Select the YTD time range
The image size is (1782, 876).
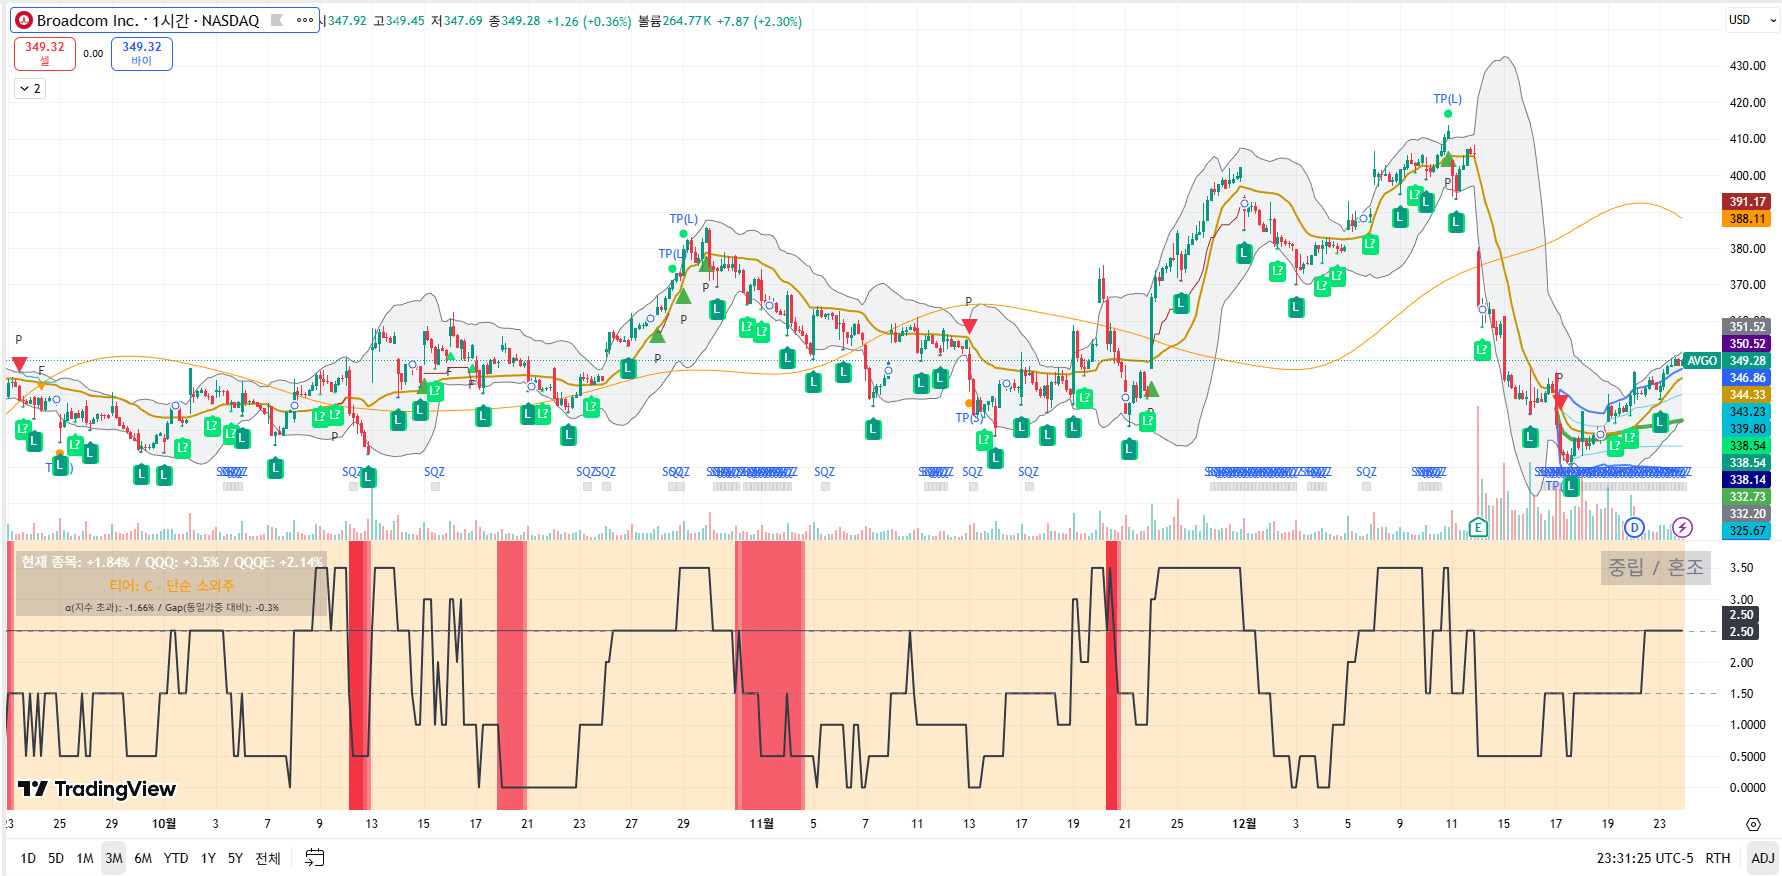[176, 858]
